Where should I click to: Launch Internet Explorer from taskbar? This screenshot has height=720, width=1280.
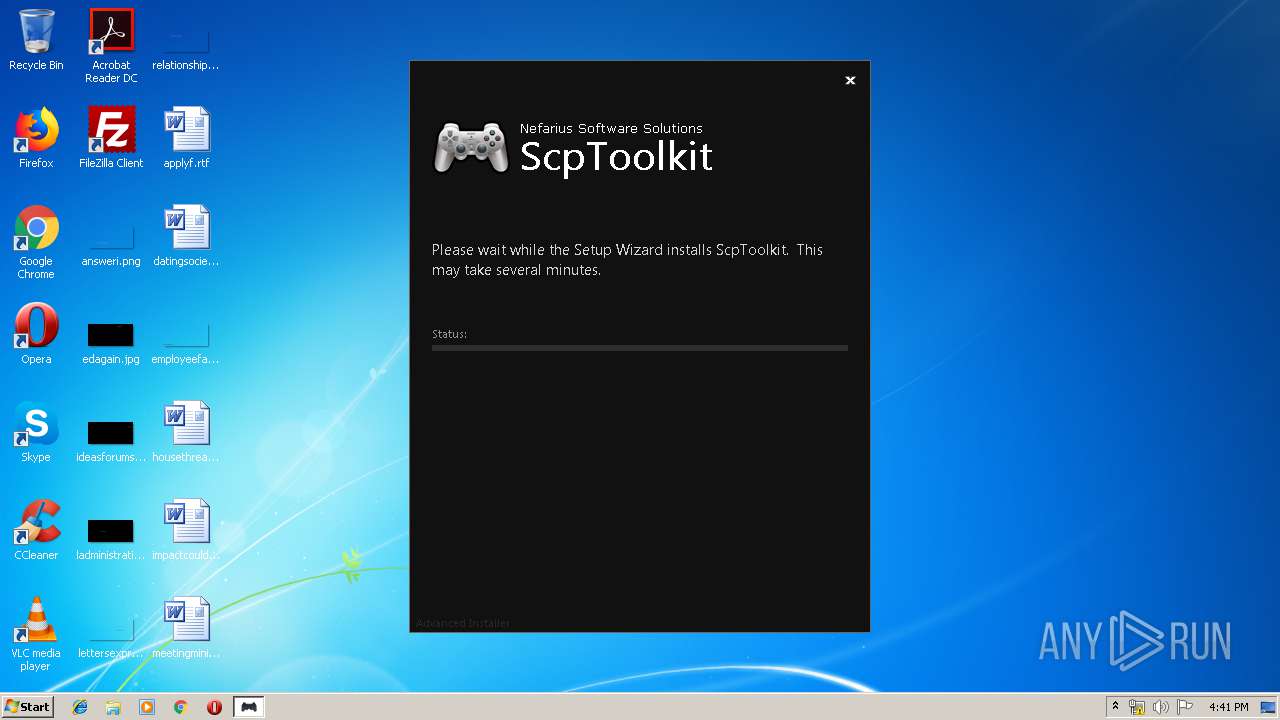80,707
